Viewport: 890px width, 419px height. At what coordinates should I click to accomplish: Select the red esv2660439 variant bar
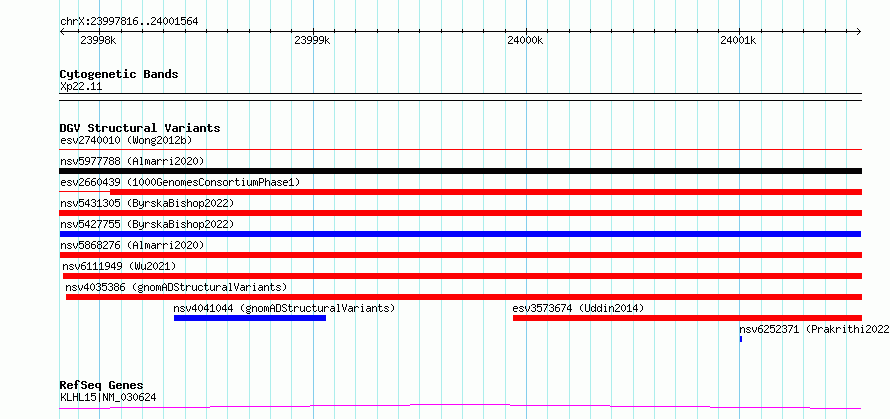pos(486,192)
